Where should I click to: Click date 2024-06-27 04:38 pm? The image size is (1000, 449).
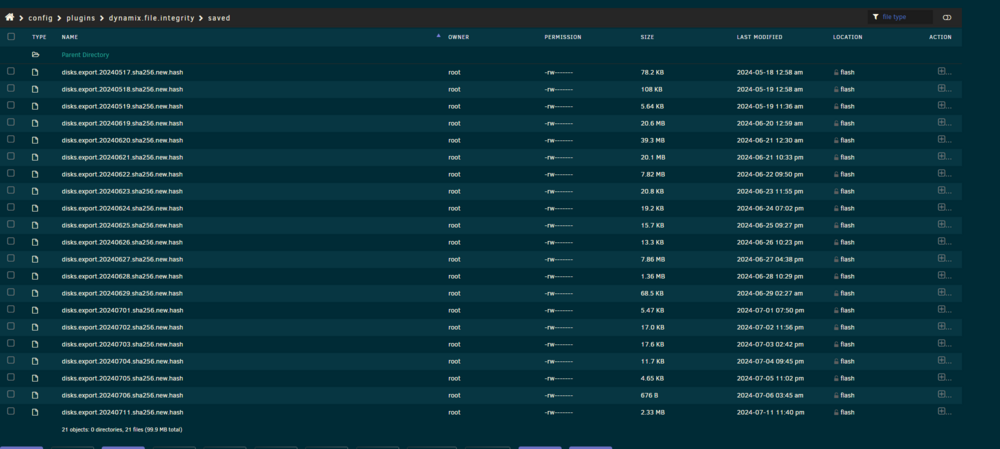[x=770, y=260]
